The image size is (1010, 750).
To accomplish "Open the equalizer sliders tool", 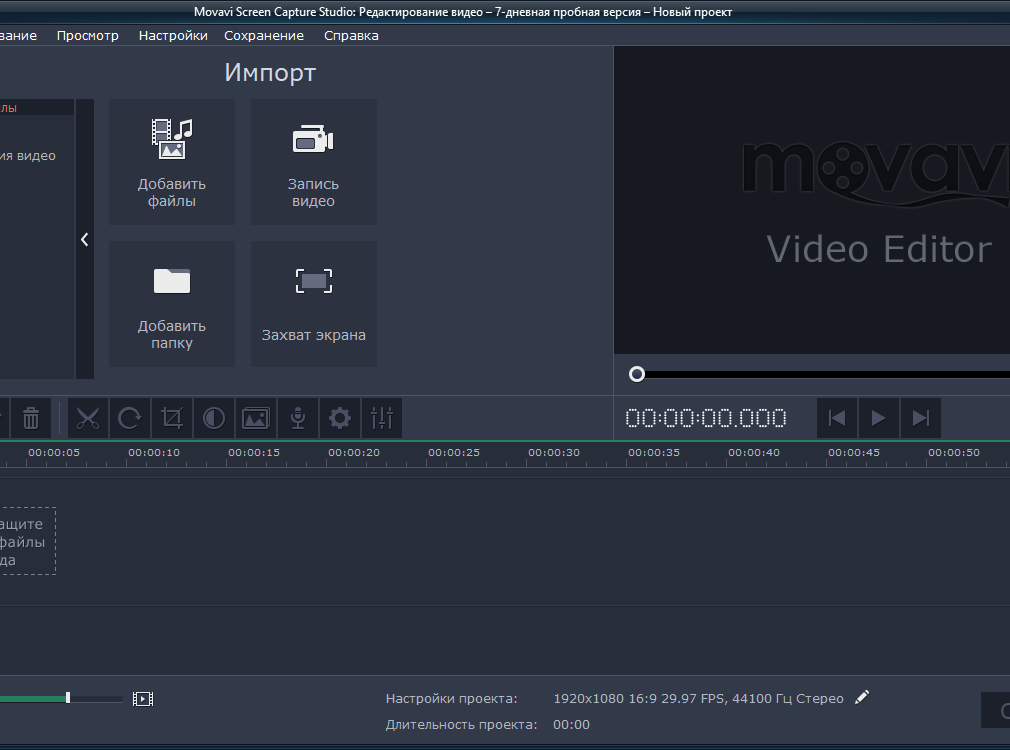I will [x=382, y=418].
